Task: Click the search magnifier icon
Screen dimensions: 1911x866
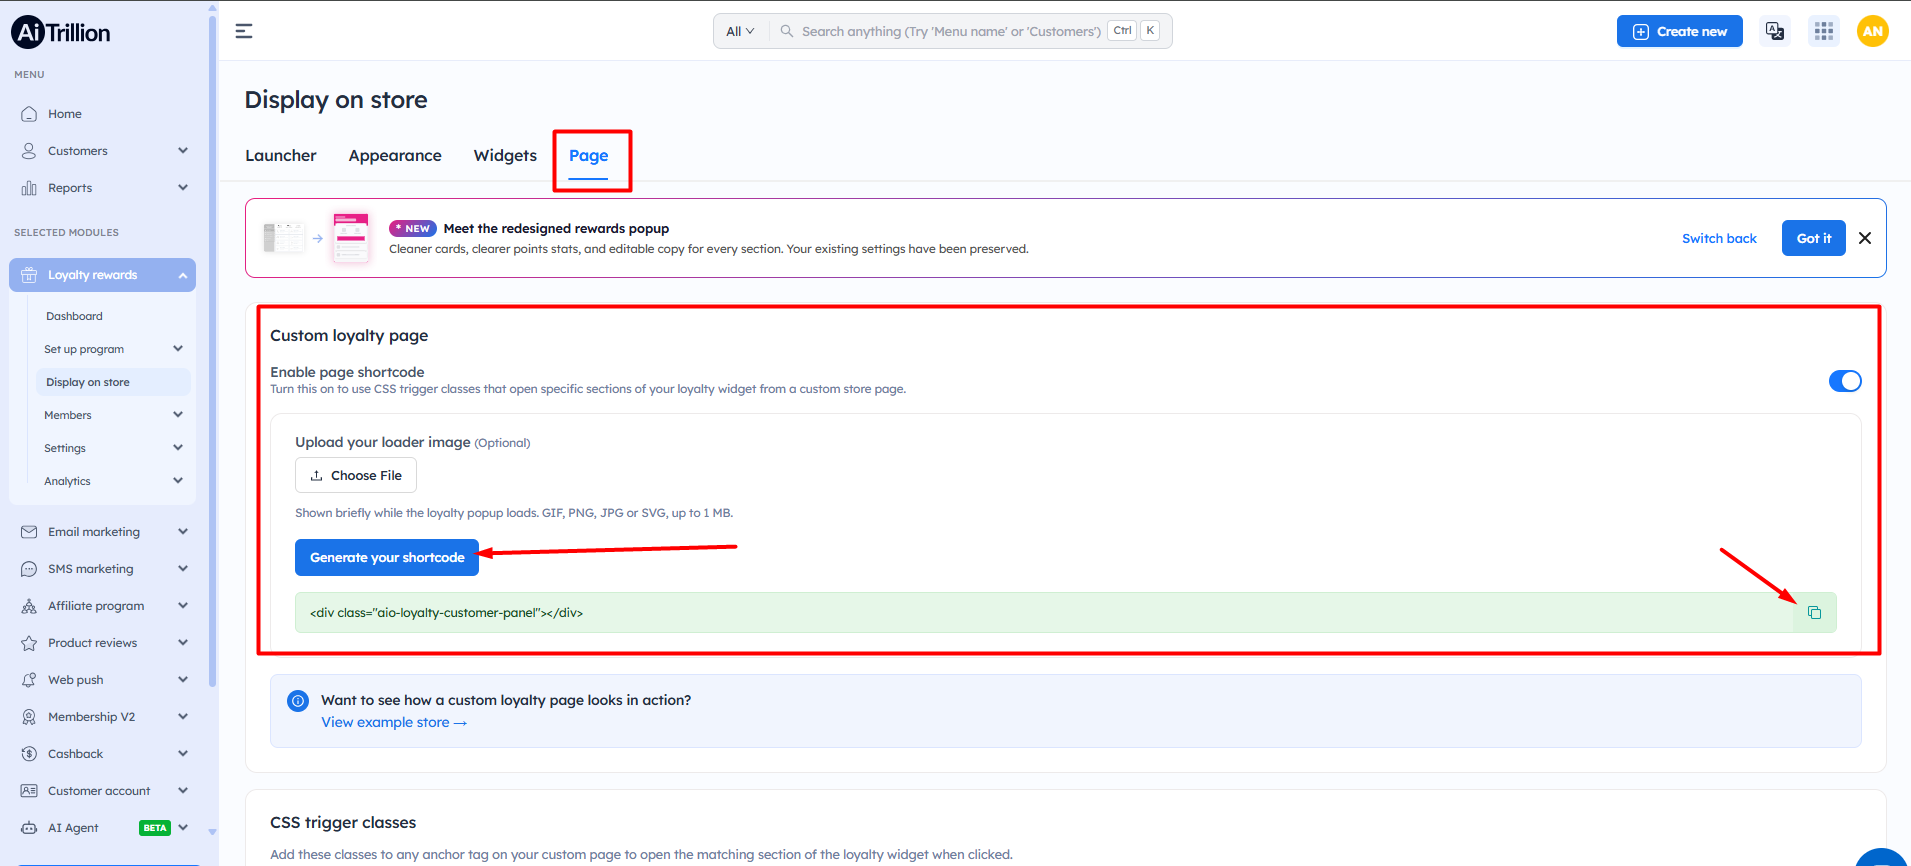Action: point(787,31)
